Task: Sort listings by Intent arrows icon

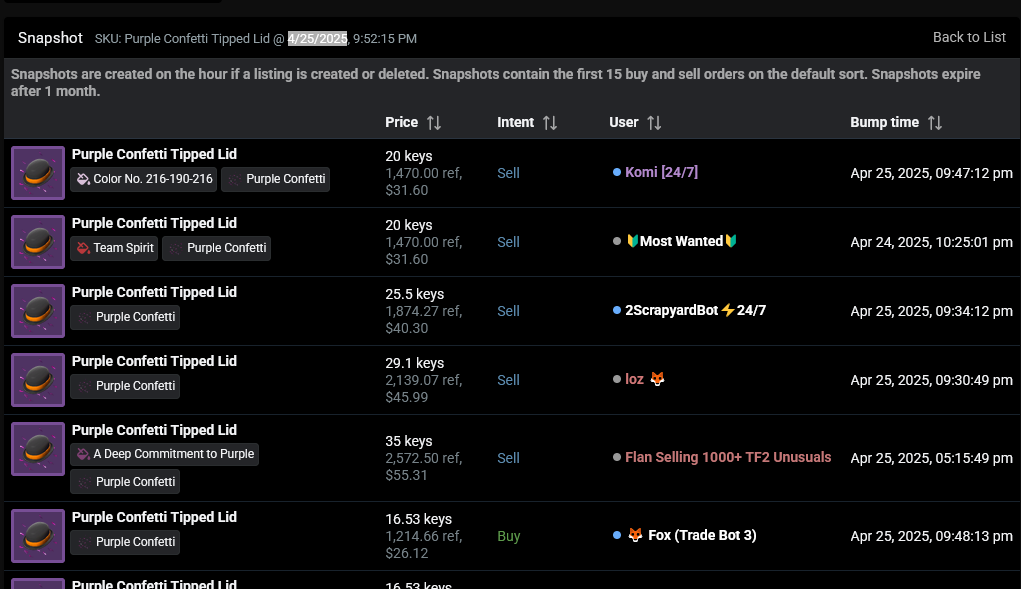Action: click(x=550, y=122)
